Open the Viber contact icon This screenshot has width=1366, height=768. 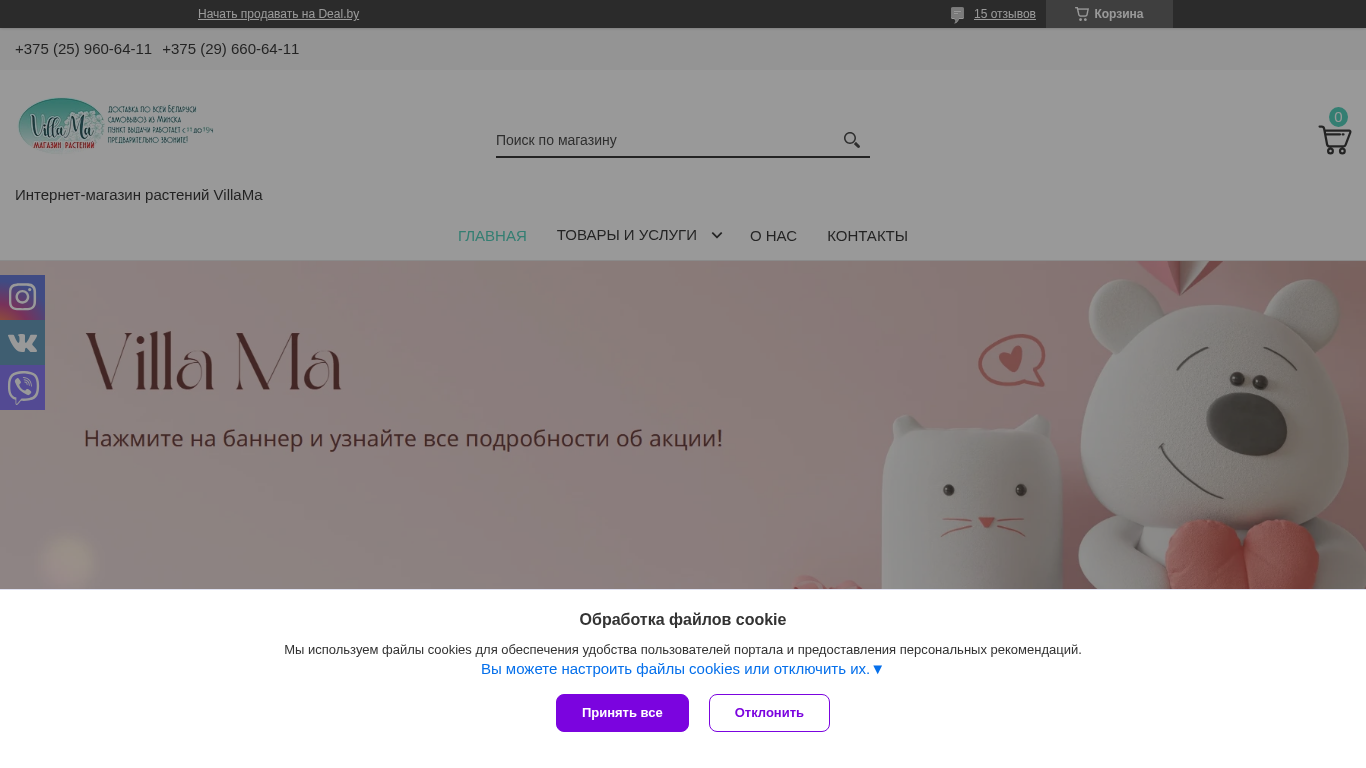tap(22, 387)
